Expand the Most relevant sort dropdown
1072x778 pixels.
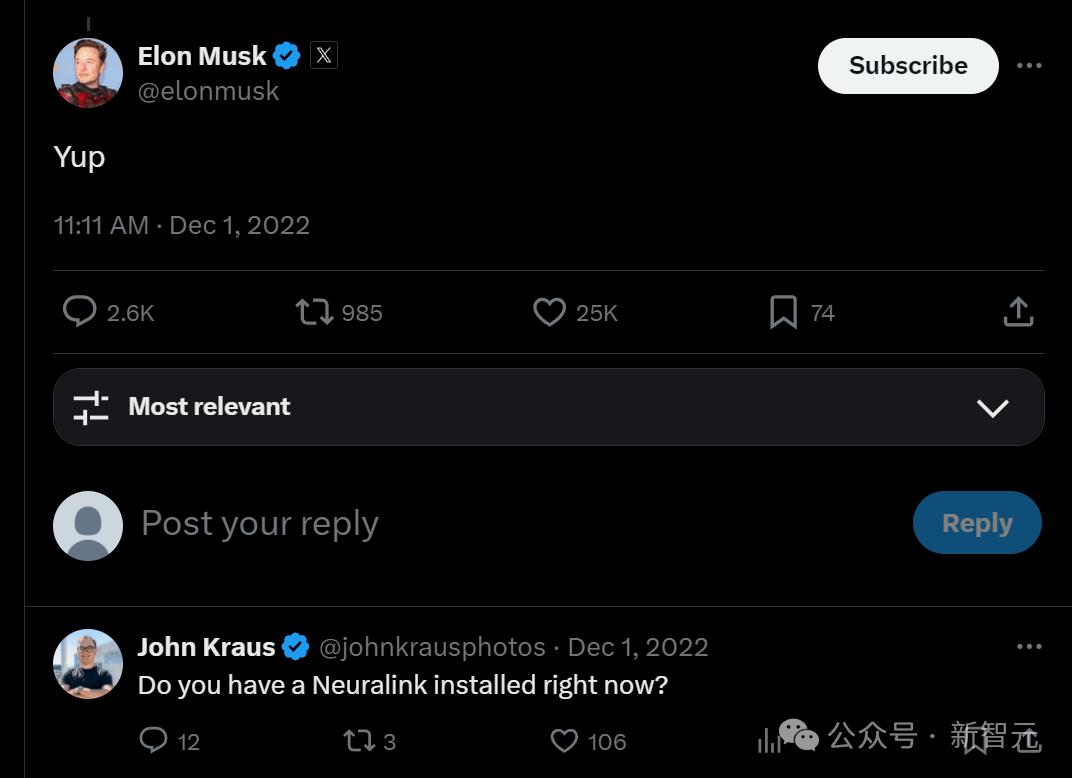tap(992, 407)
